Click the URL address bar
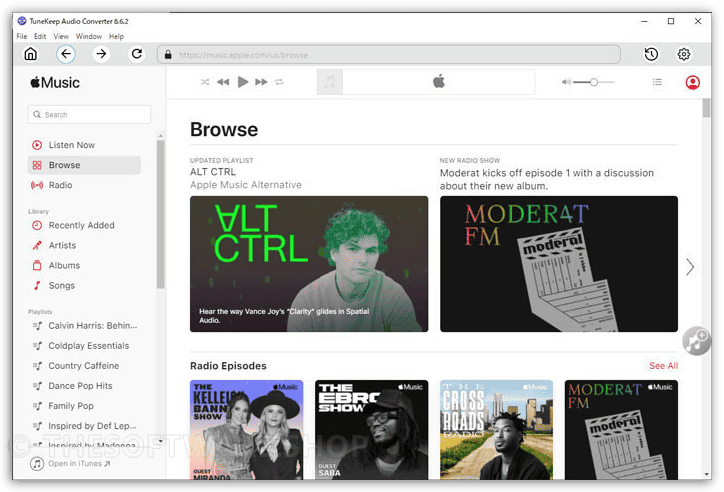This screenshot has width=724, height=492. point(389,54)
